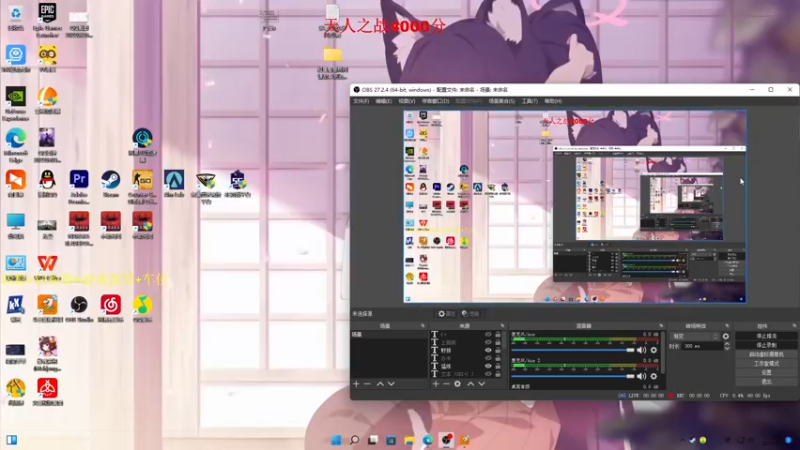The image size is (800, 450).
Task: Add a source with the sources plus icon
Action: (436, 384)
